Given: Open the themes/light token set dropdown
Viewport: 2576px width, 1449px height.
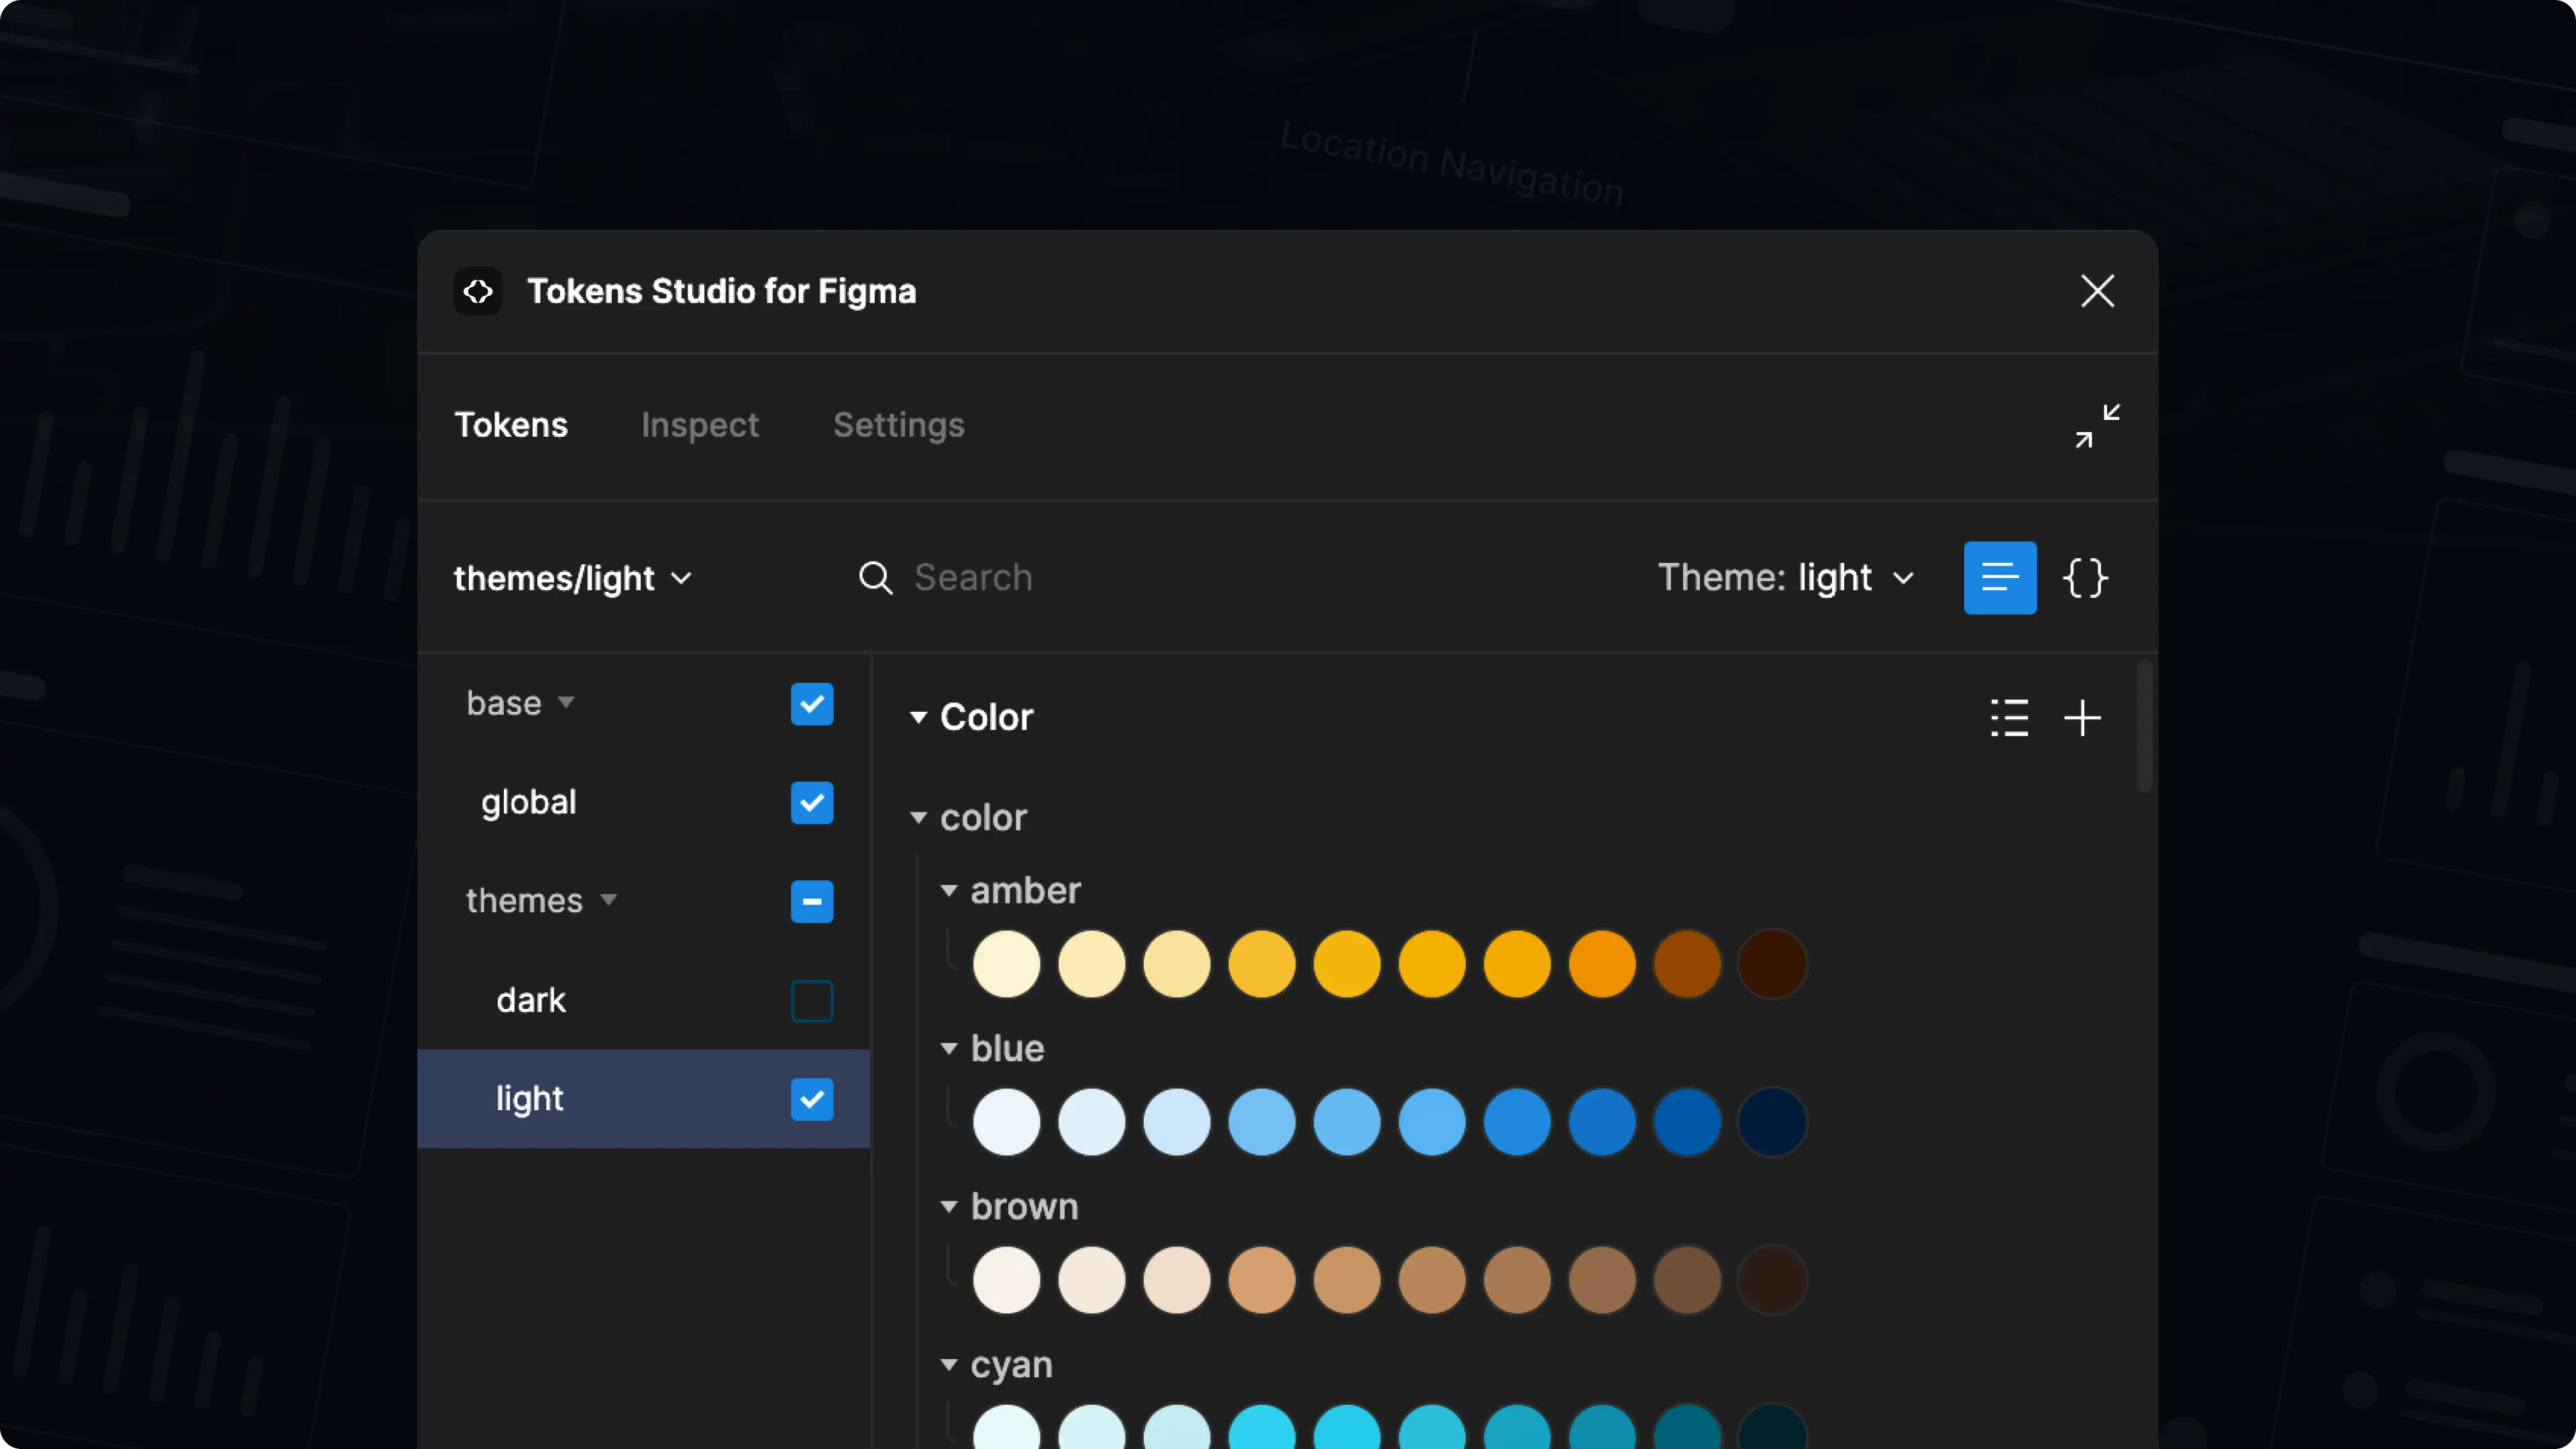Looking at the screenshot, I should click(573, 578).
